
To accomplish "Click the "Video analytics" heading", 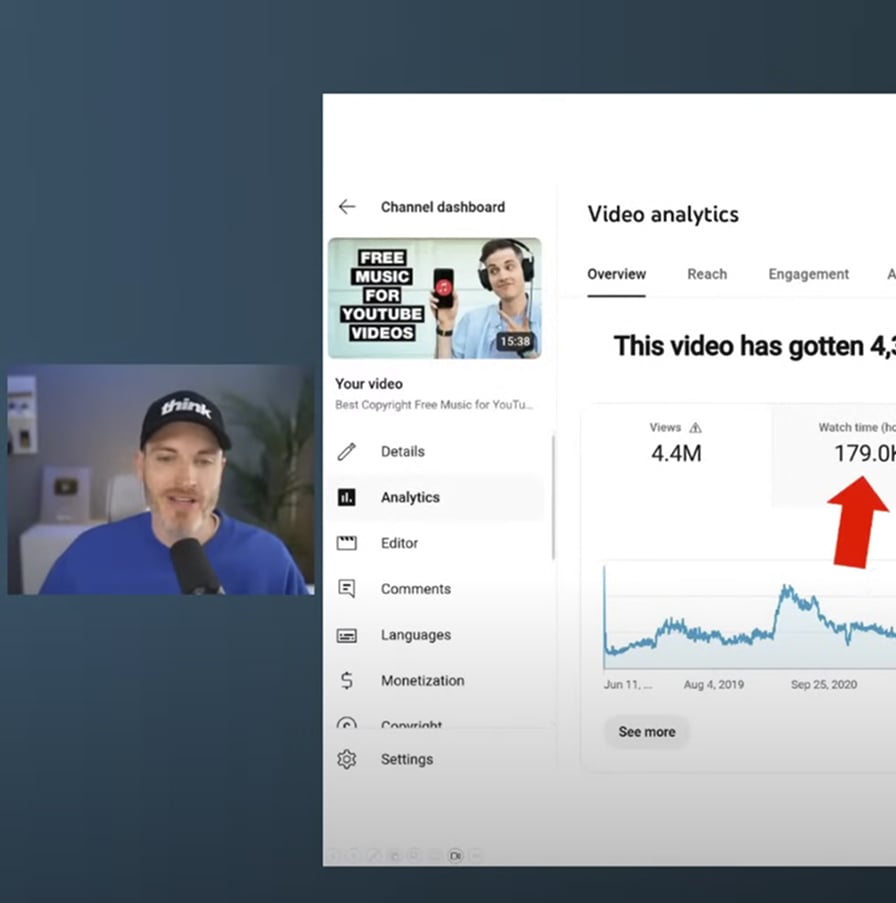I will [x=663, y=214].
